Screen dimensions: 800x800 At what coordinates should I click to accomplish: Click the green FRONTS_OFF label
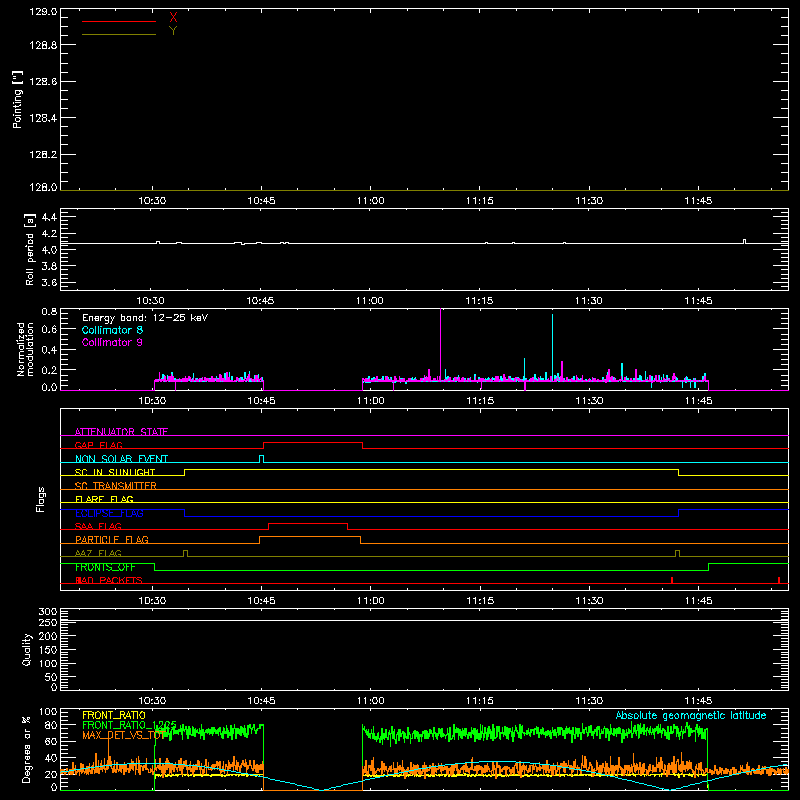click(105, 567)
